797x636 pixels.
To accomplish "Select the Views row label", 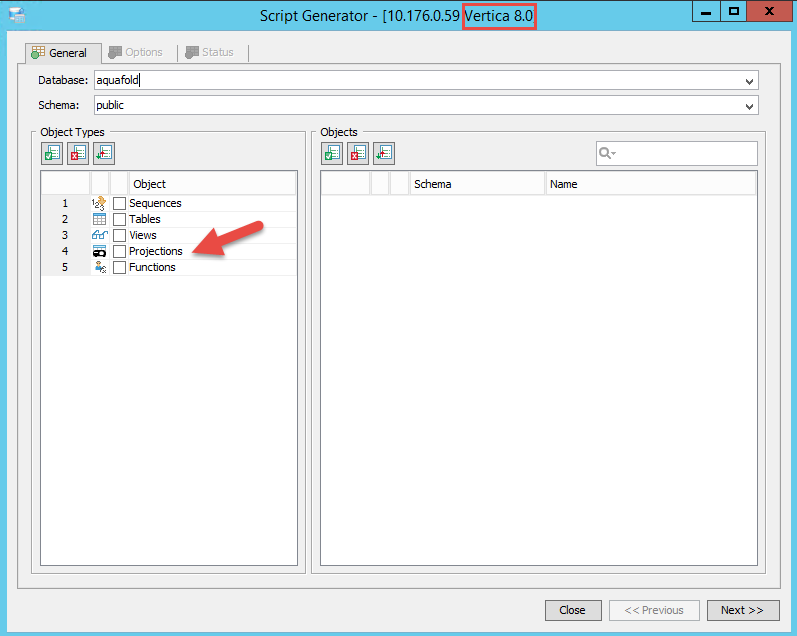I will [x=143, y=235].
